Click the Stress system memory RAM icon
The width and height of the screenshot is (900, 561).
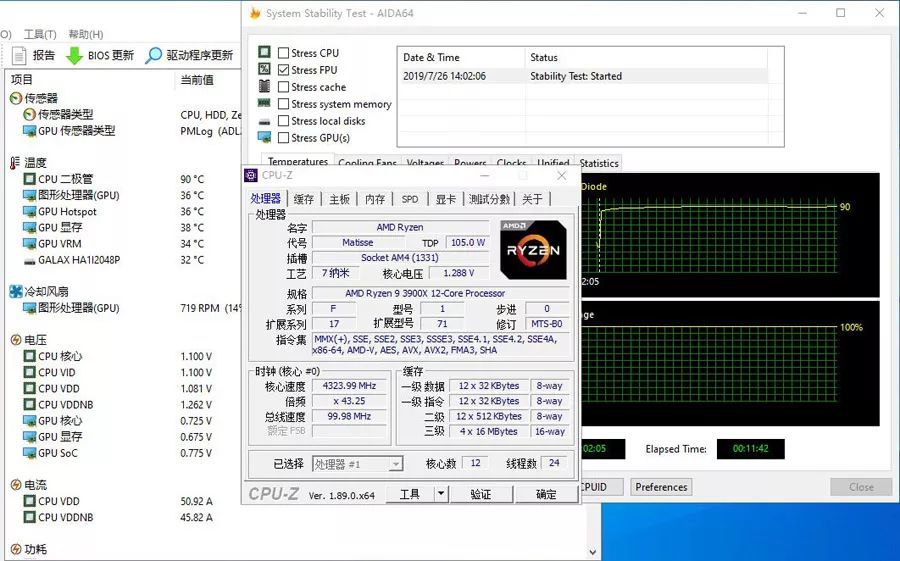pos(264,103)
